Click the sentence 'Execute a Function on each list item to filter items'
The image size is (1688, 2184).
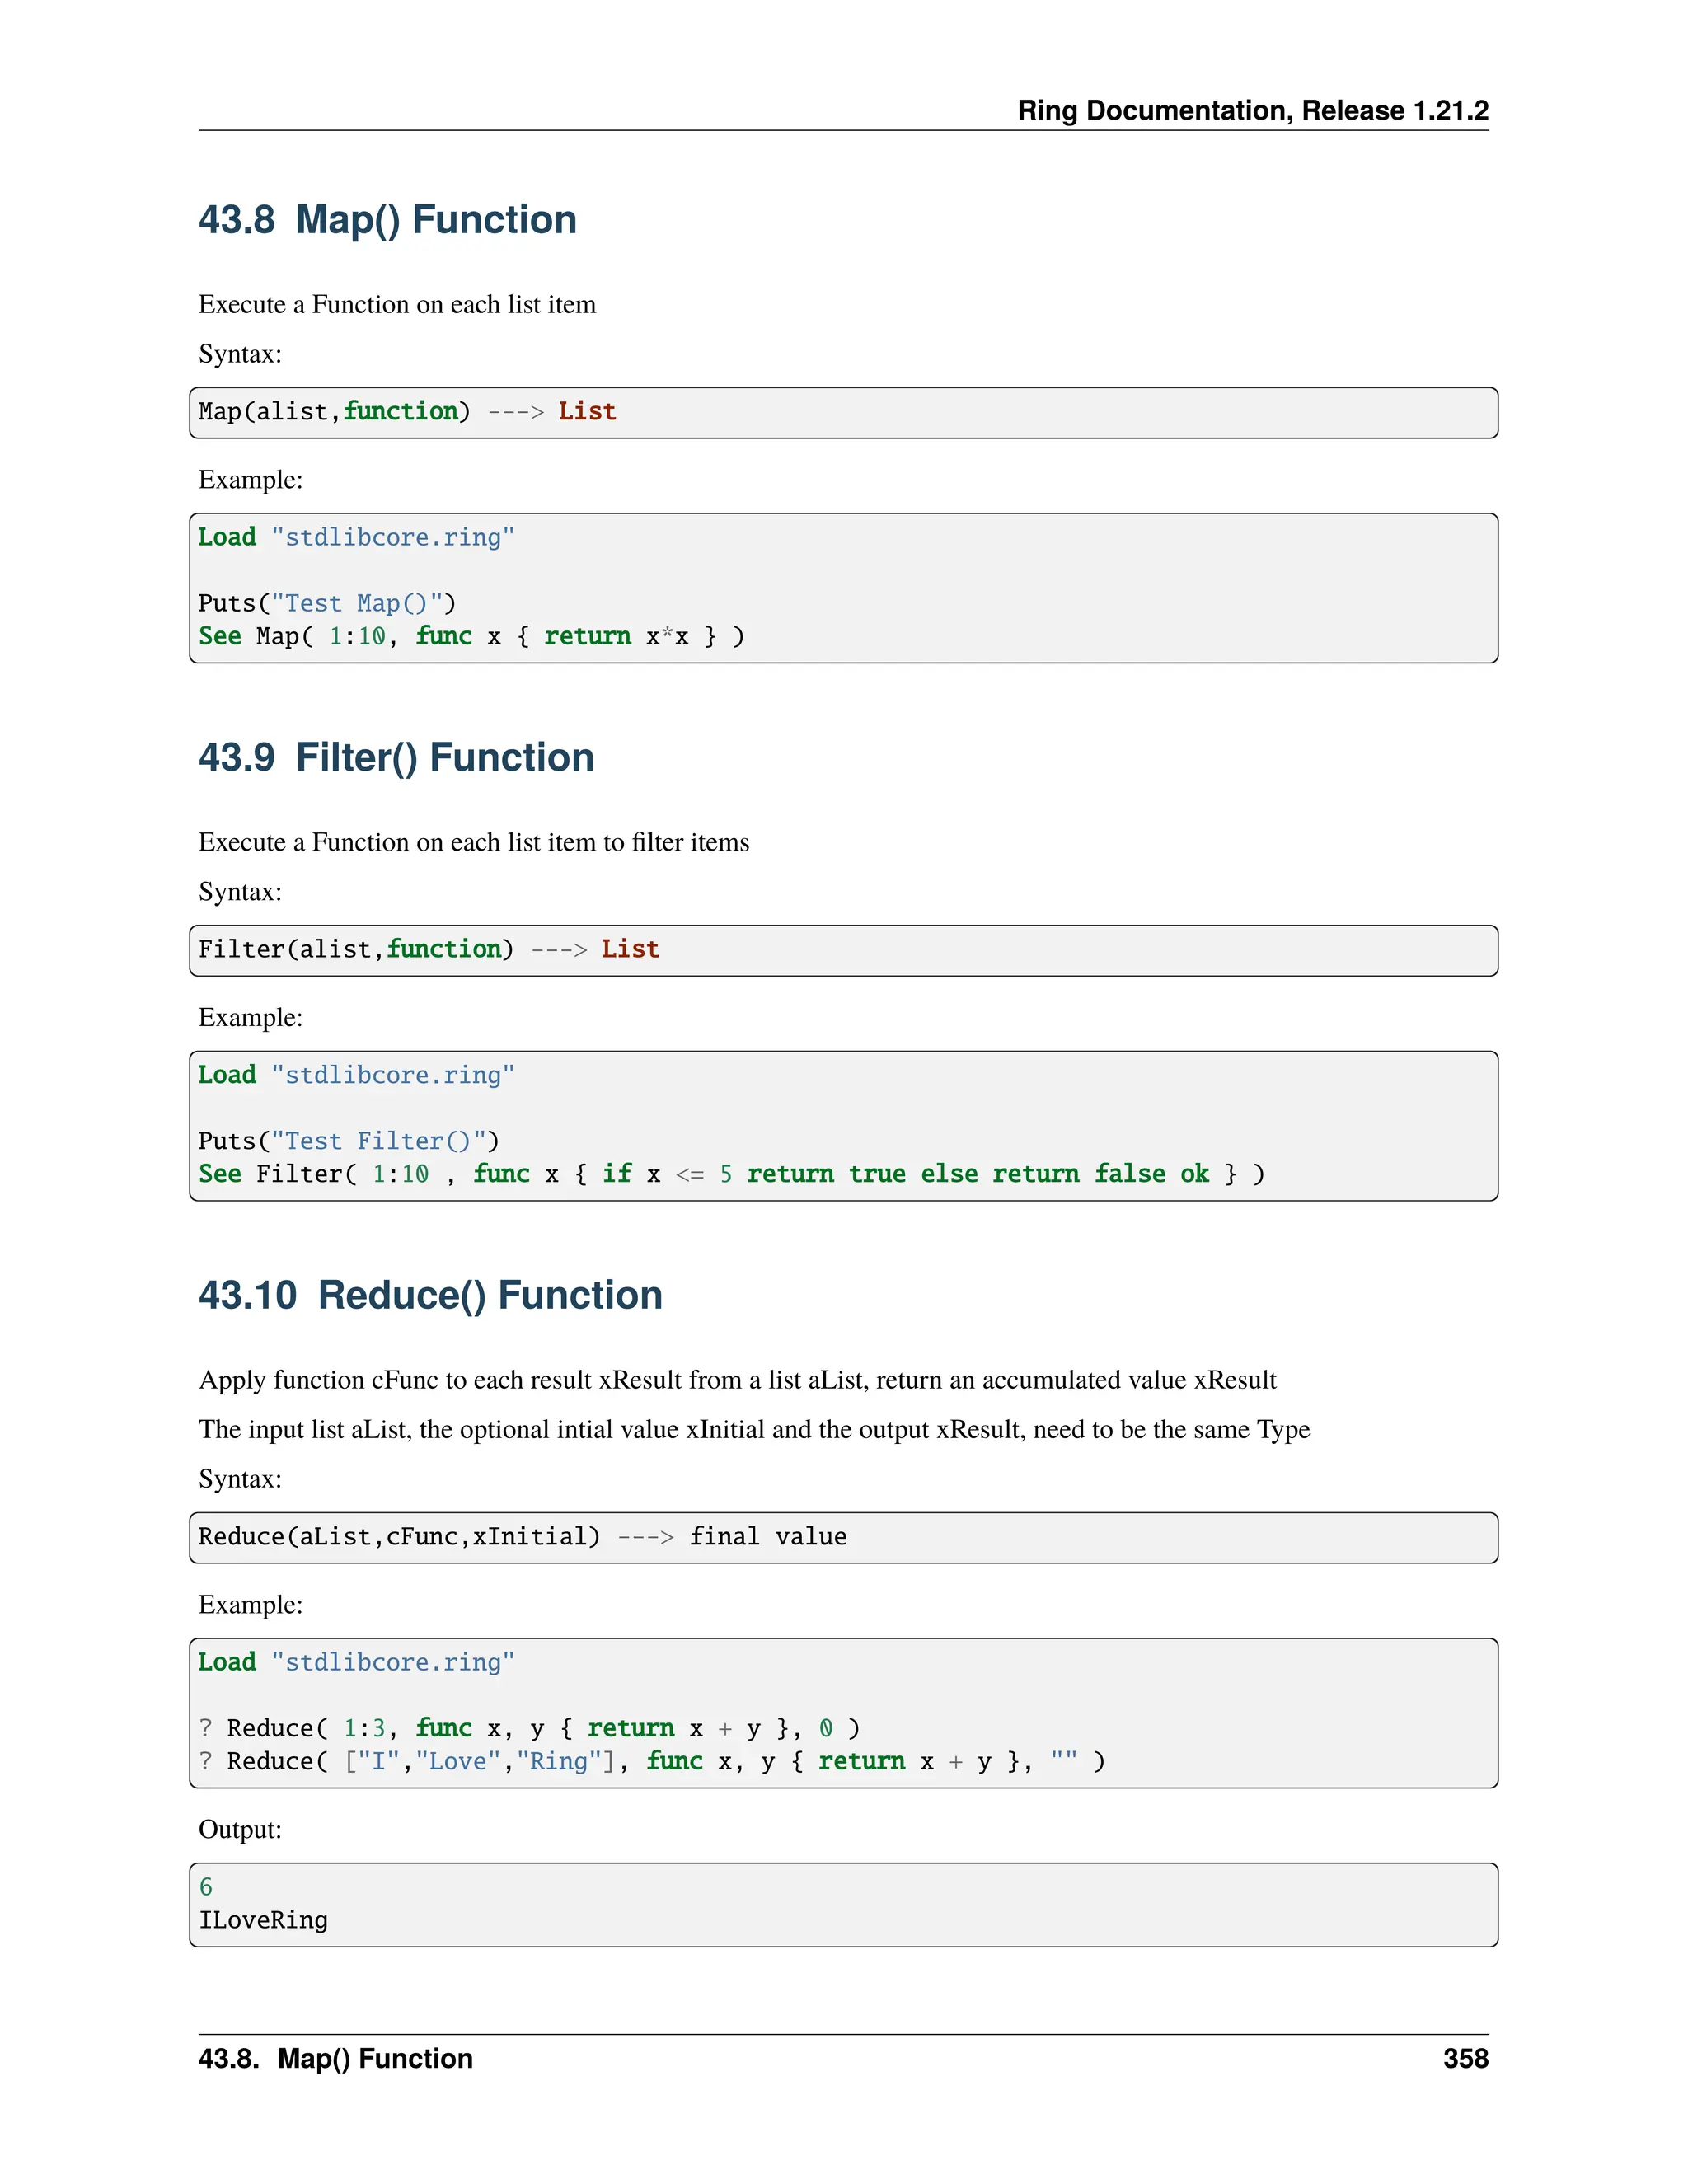pyautogui.click(x=473, y=842)
